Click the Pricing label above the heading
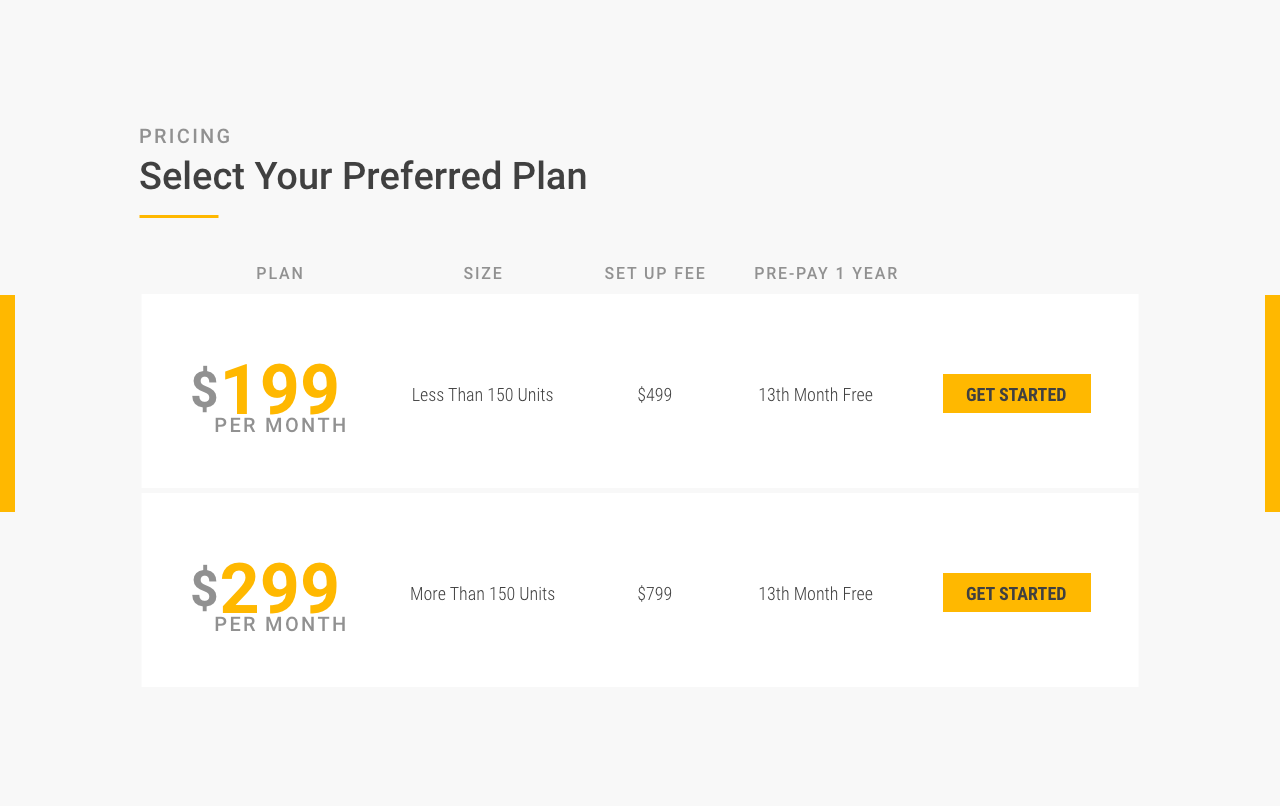 [x=185, y=137]
